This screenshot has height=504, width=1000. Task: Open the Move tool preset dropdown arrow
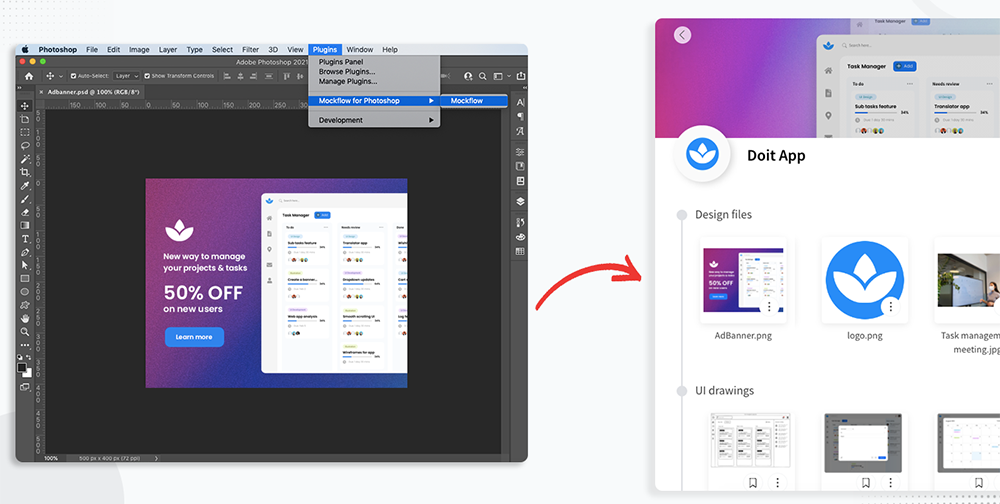61,76
